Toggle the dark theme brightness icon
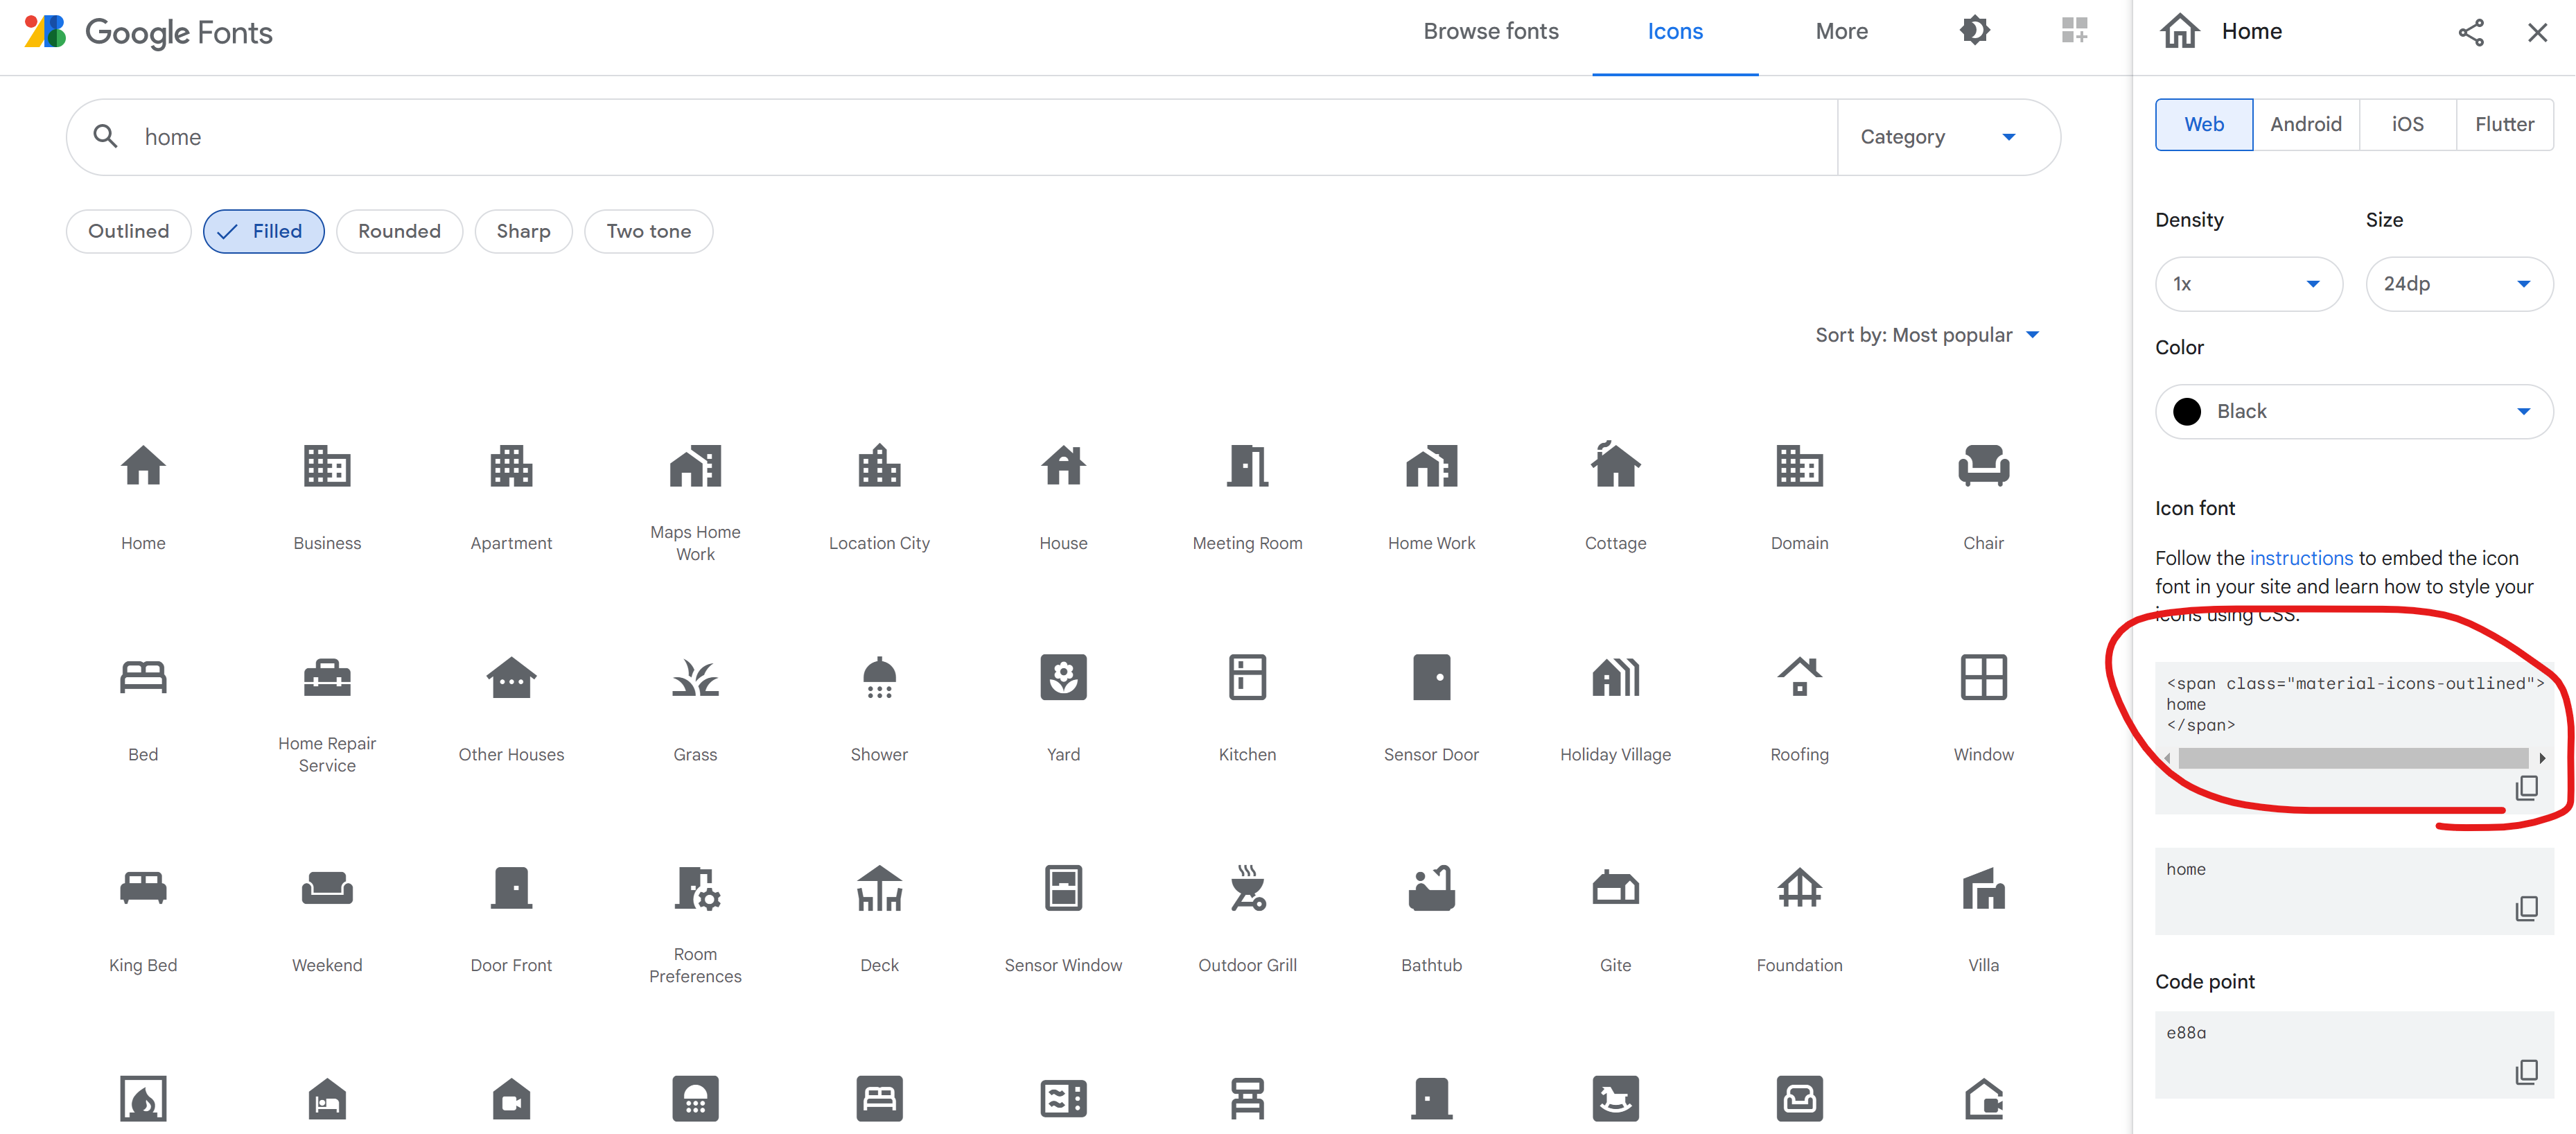 [x=1974, y=31]
